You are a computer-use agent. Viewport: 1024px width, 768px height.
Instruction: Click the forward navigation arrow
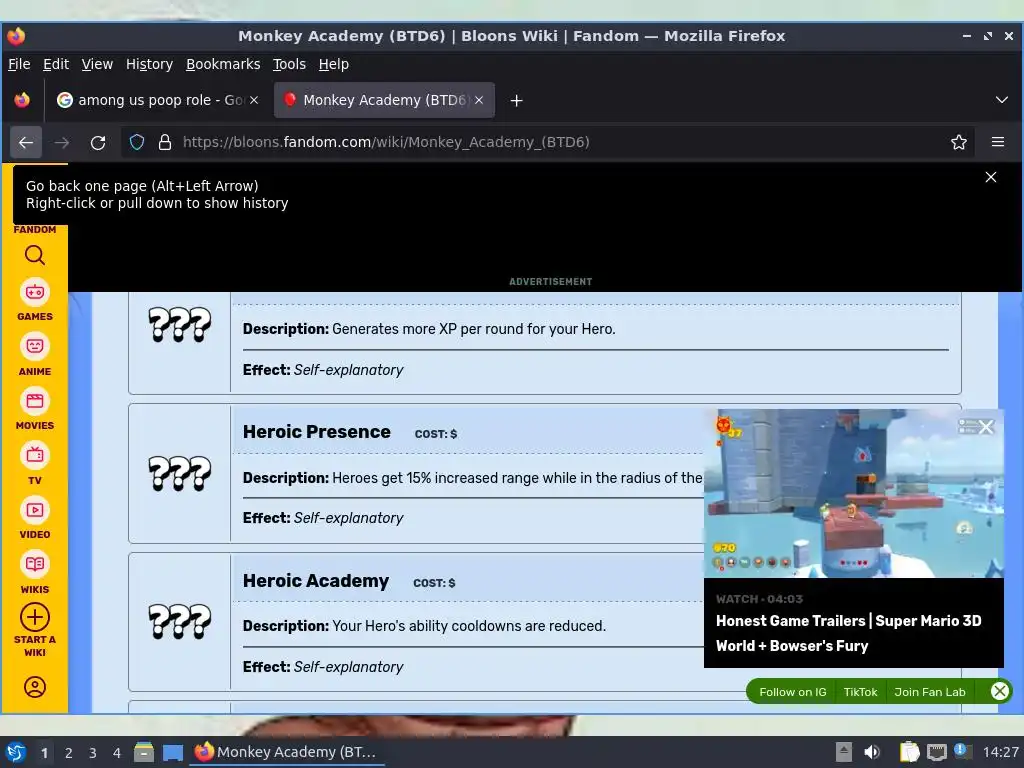[62, 142]
